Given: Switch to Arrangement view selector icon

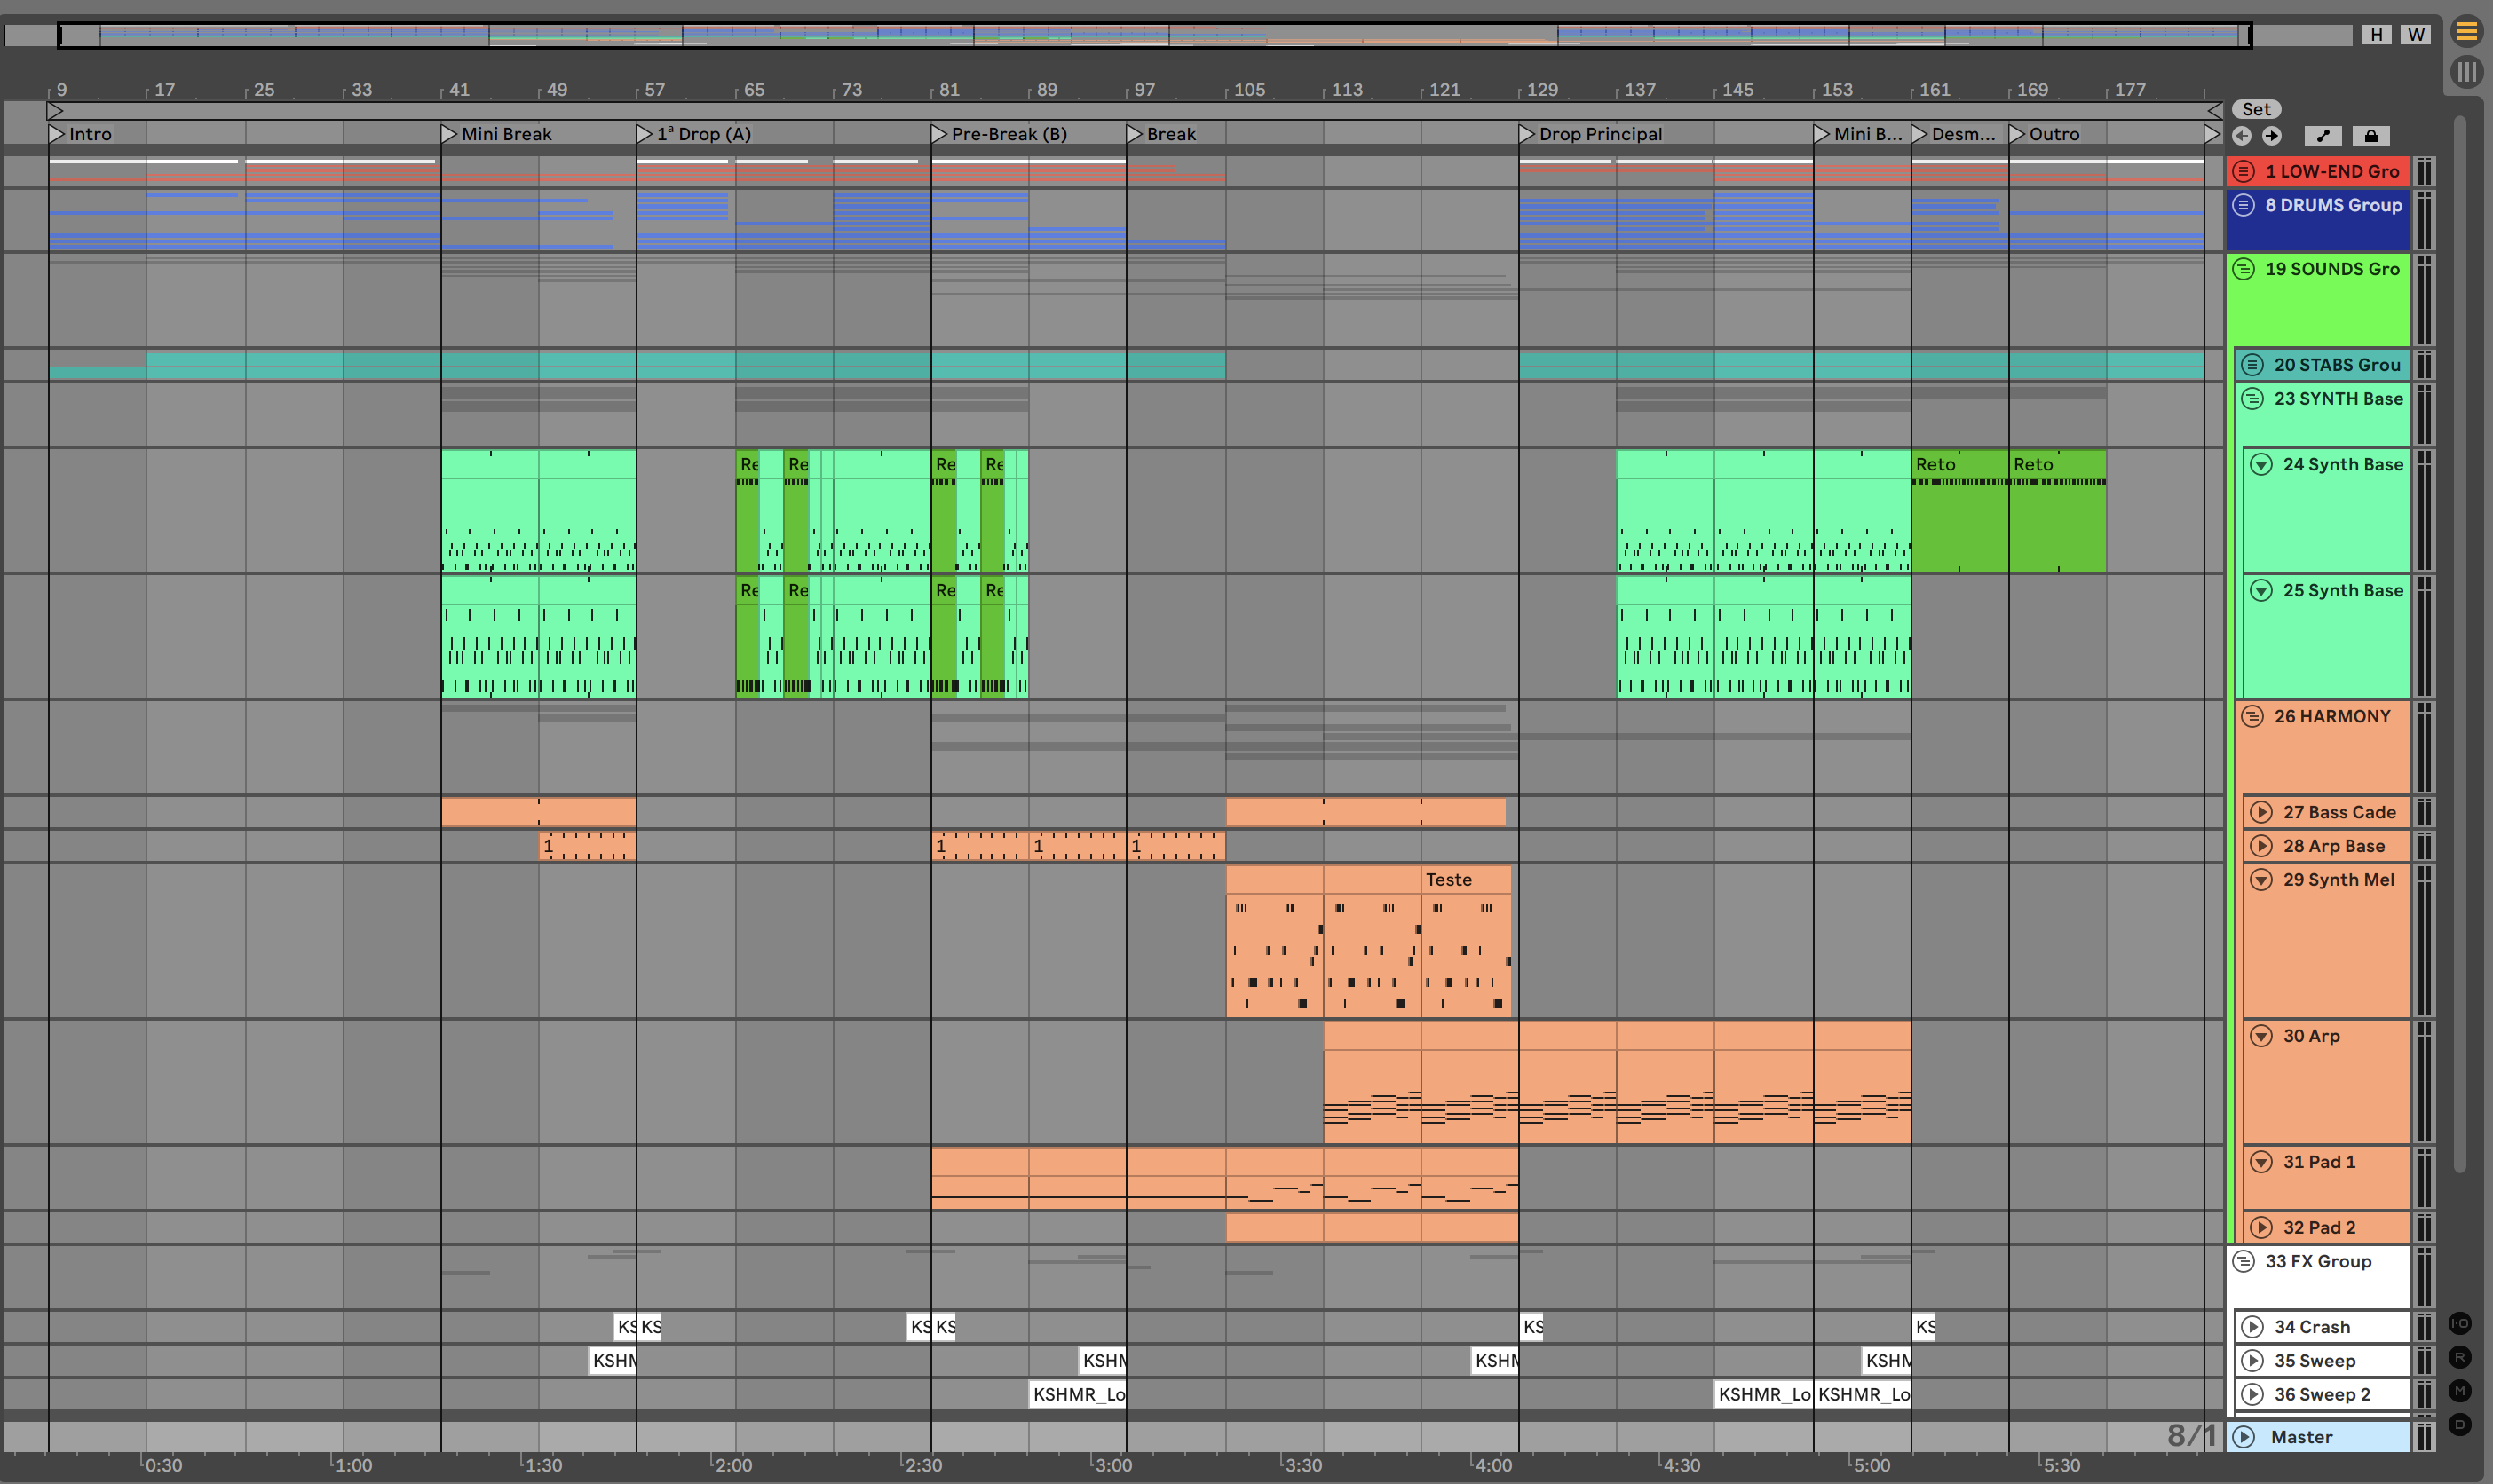Looking at the screenshot, I should click(x=2467, y=32).
